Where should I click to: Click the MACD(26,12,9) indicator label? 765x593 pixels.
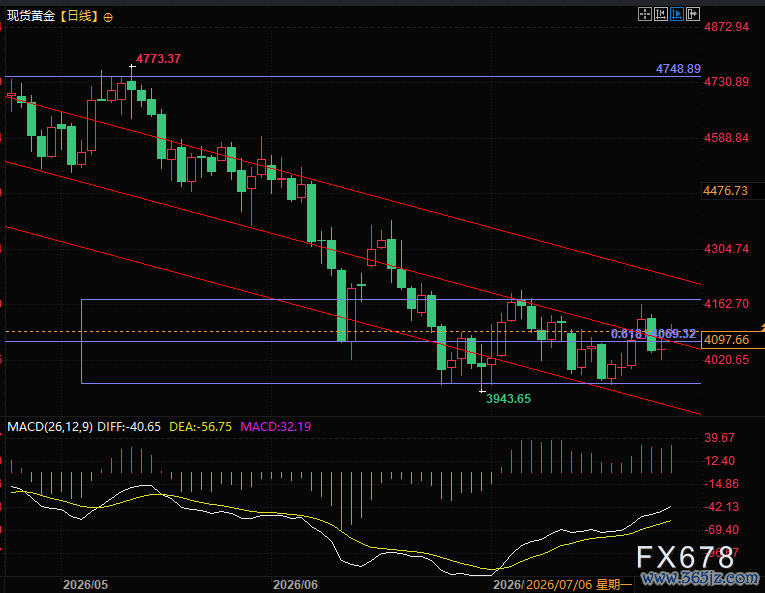click(50, 427)
